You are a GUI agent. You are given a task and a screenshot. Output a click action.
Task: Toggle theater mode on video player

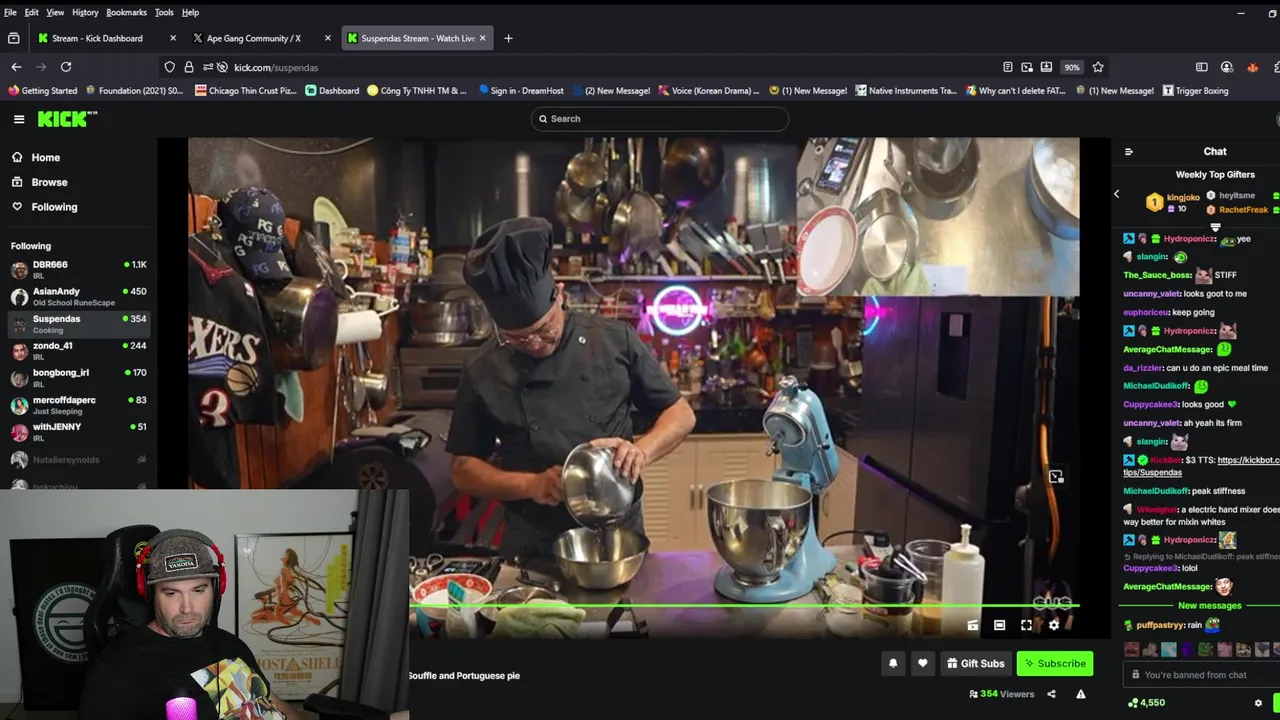(999, 625)
